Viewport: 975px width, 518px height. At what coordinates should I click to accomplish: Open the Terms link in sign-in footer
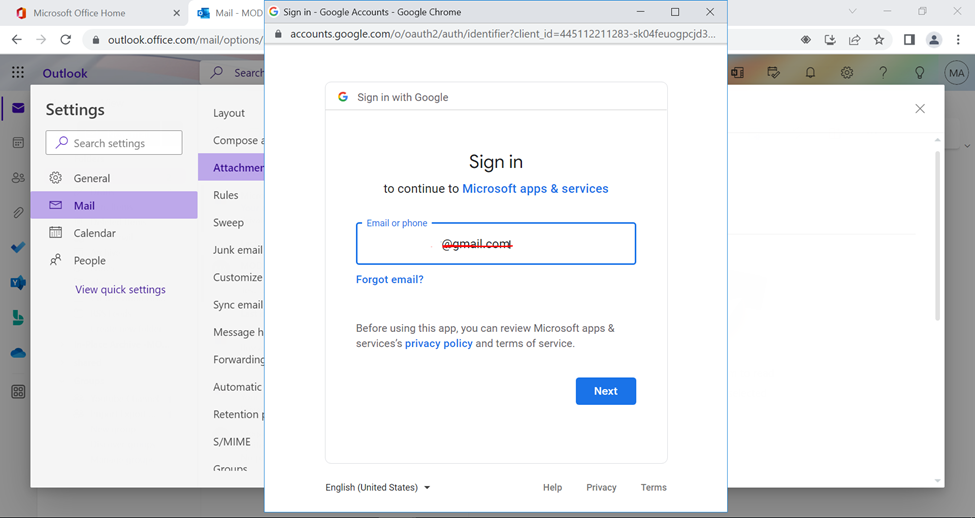coord(654,488)
